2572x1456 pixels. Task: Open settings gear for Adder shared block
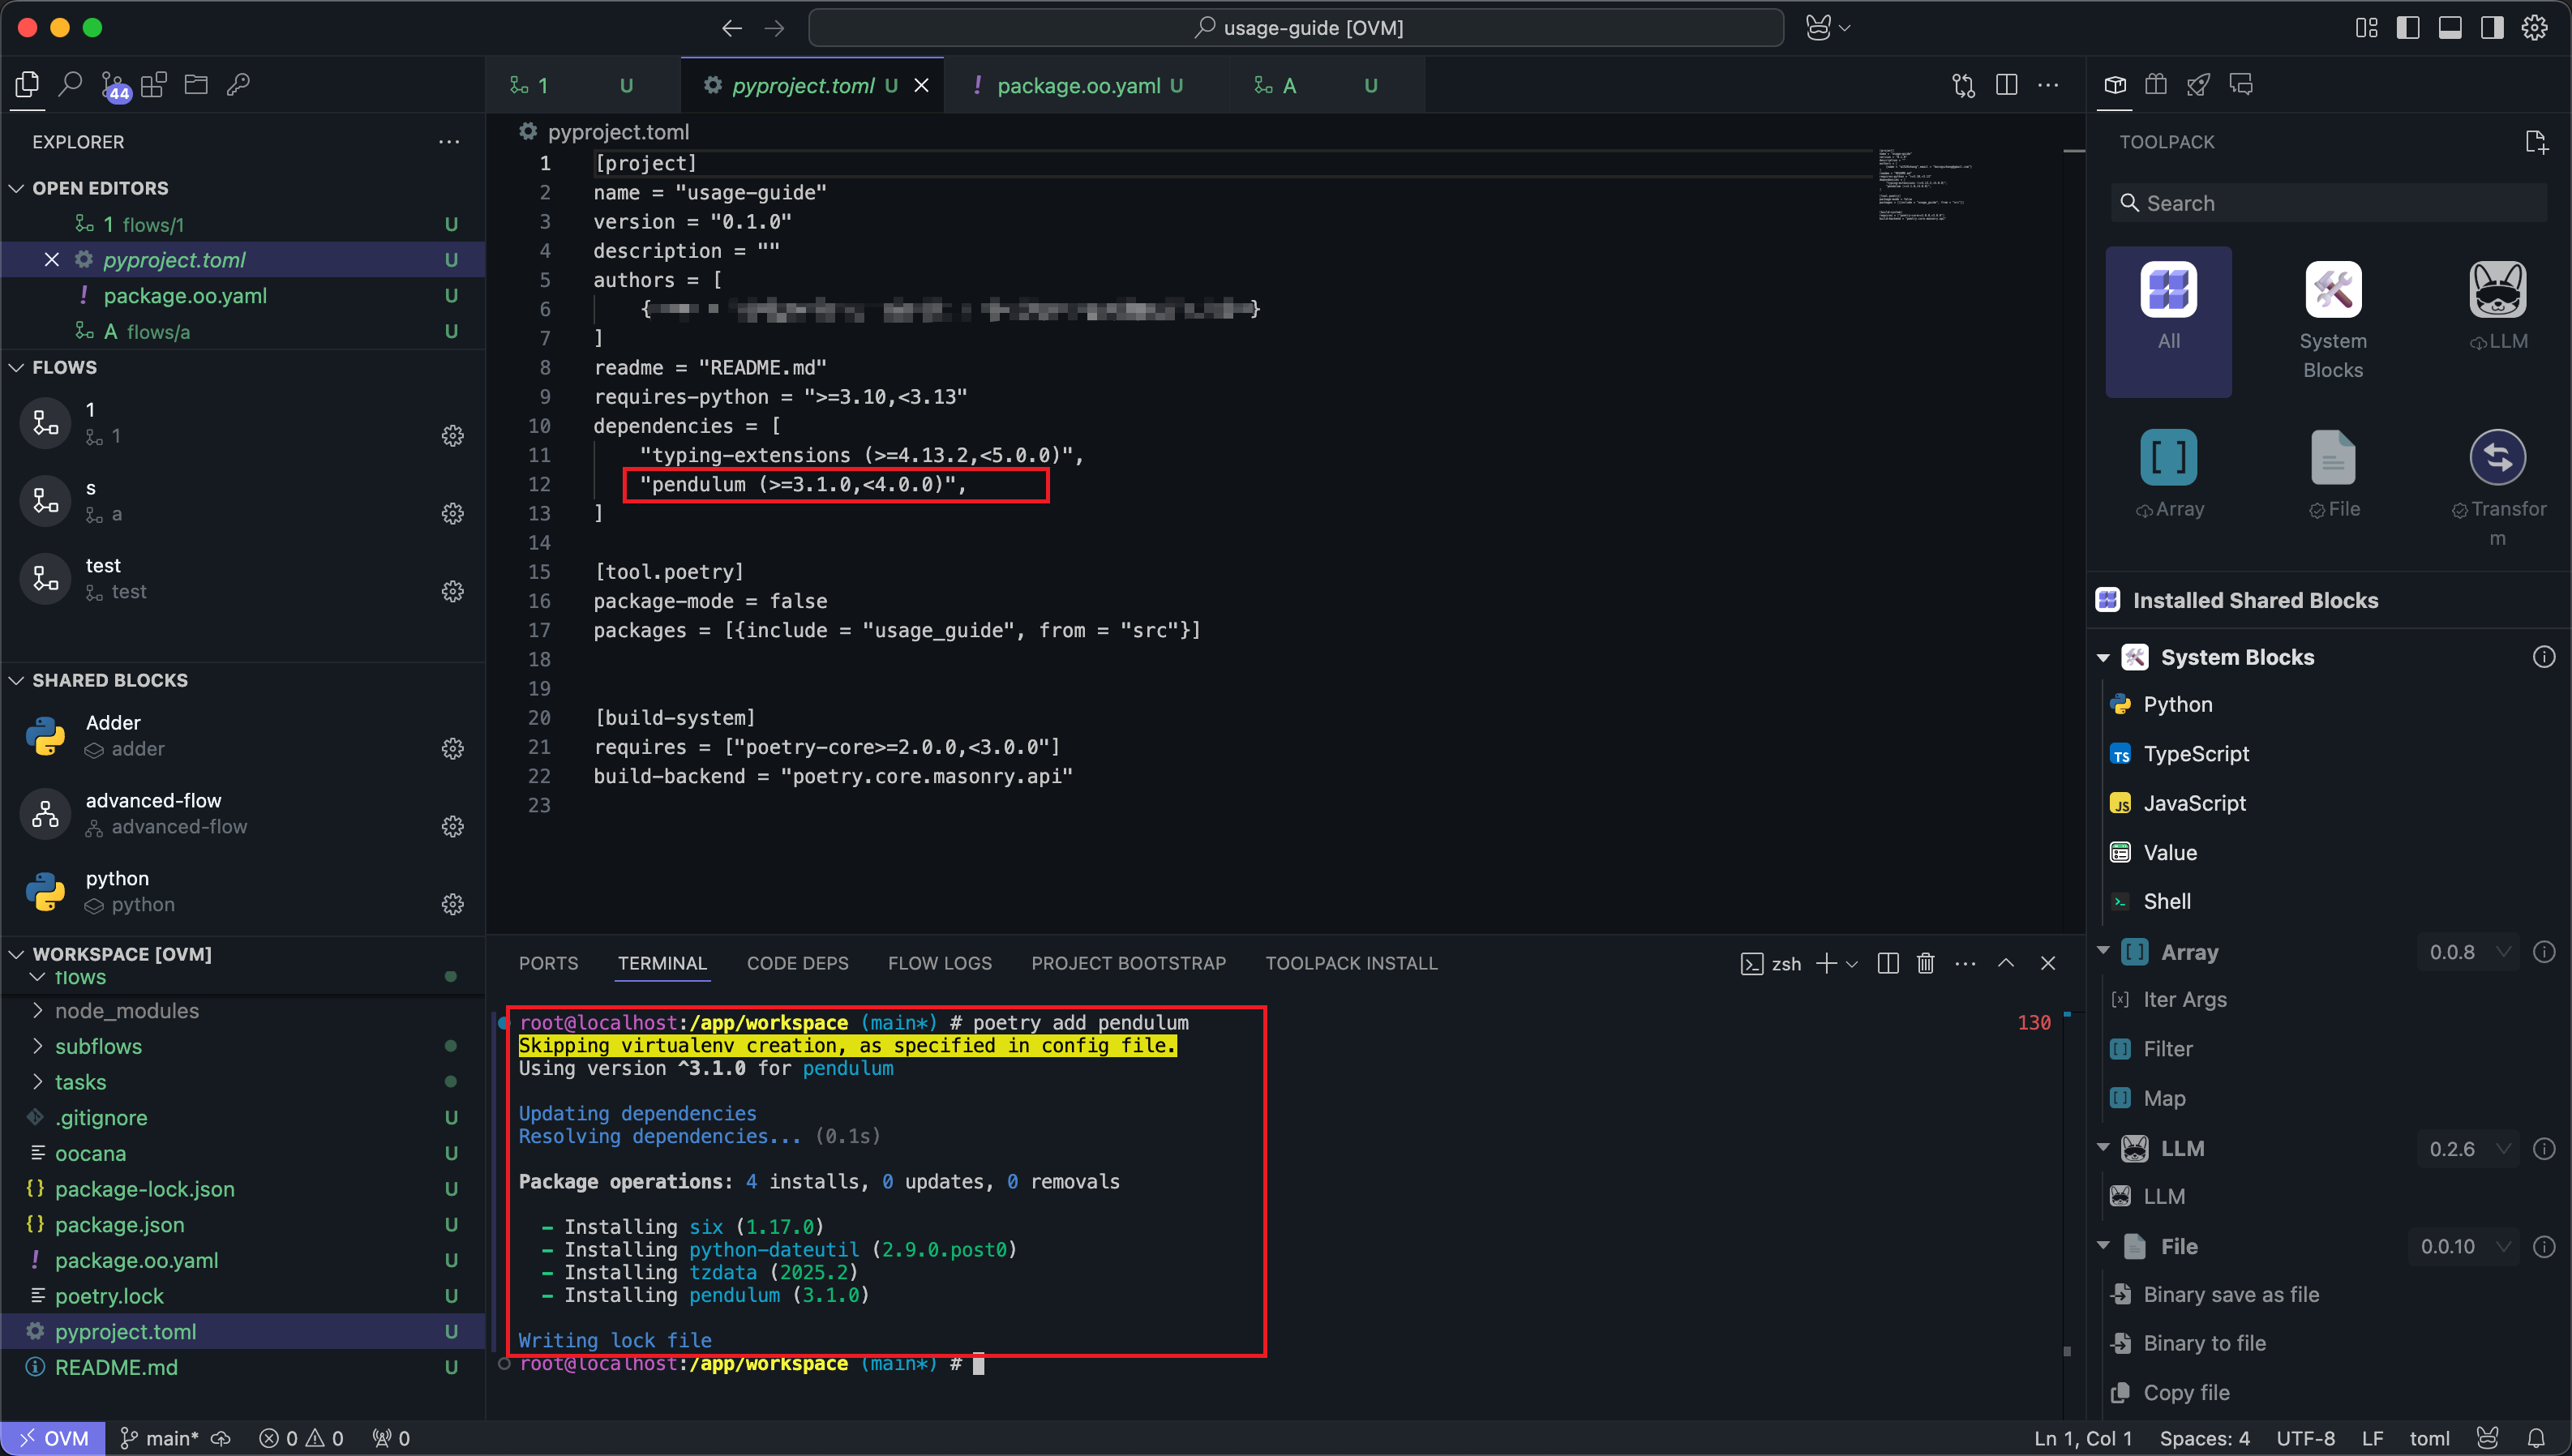coord(452,749)
